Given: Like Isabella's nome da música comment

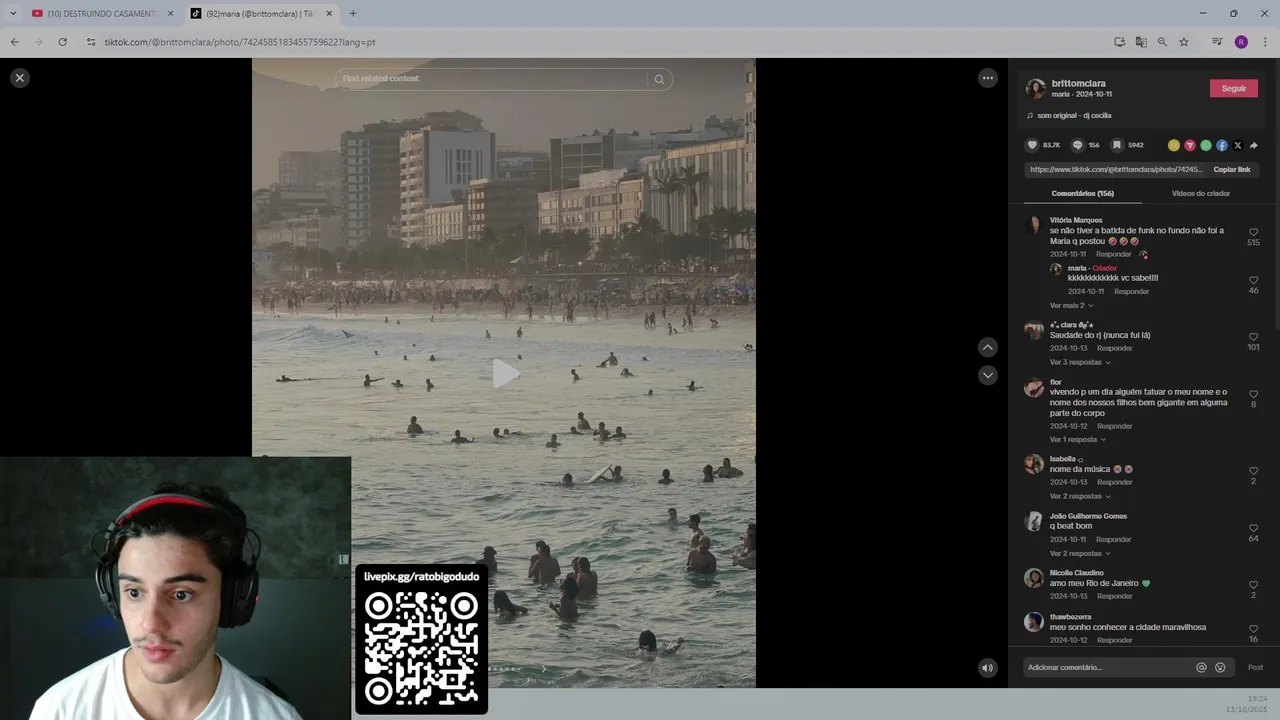Looking at the screenshot, I should [1253, 471].
